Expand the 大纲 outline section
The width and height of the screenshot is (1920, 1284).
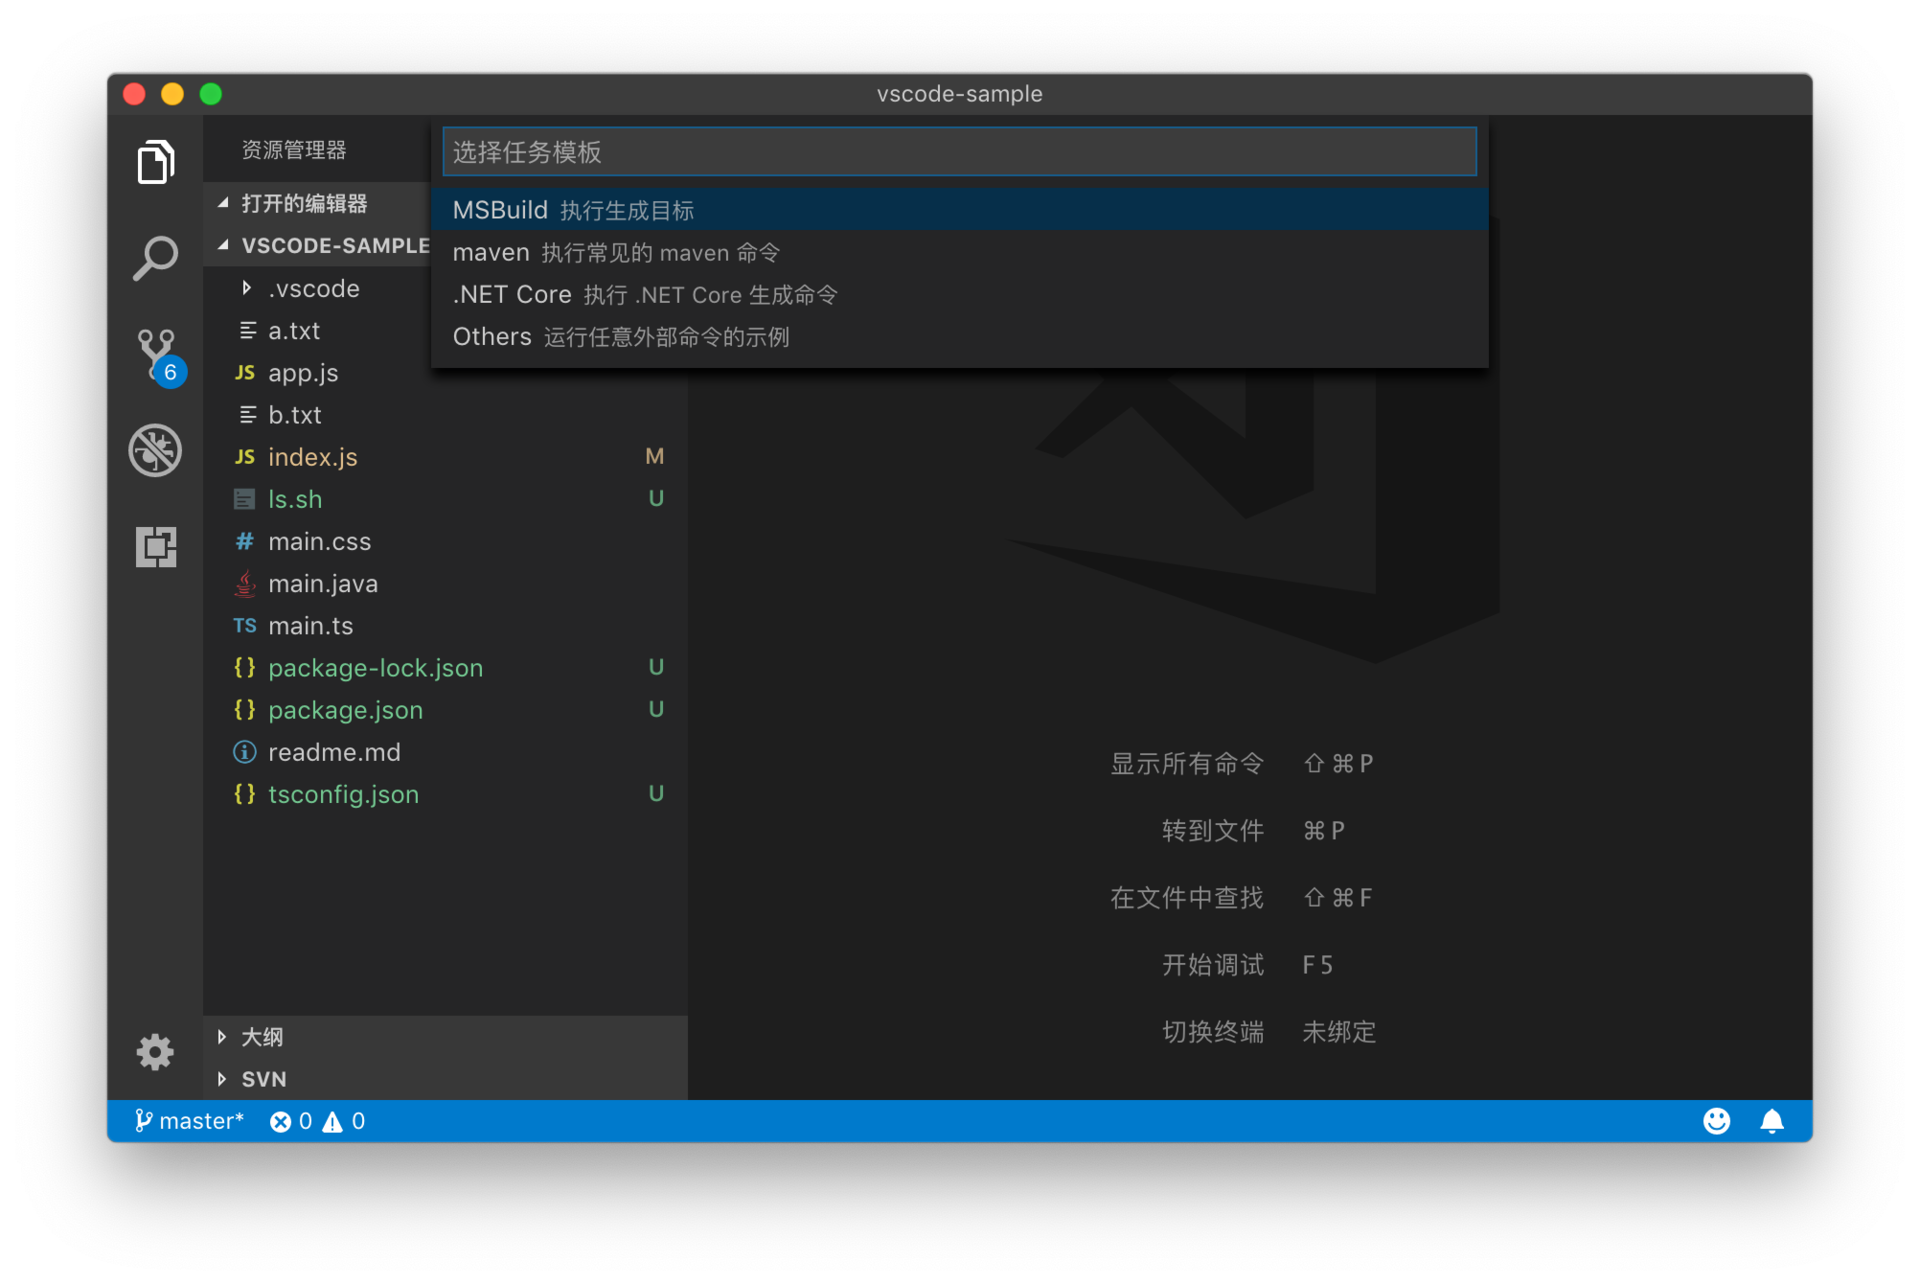coord(262,1037)
